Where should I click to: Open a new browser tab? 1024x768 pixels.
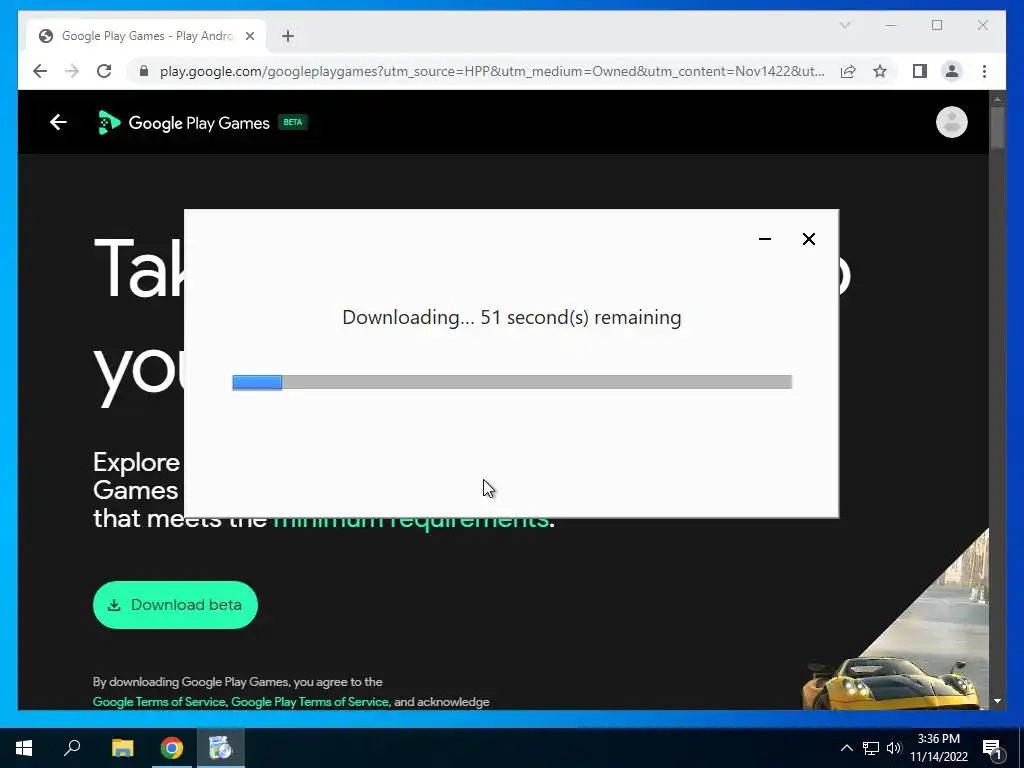click(288, 36)
